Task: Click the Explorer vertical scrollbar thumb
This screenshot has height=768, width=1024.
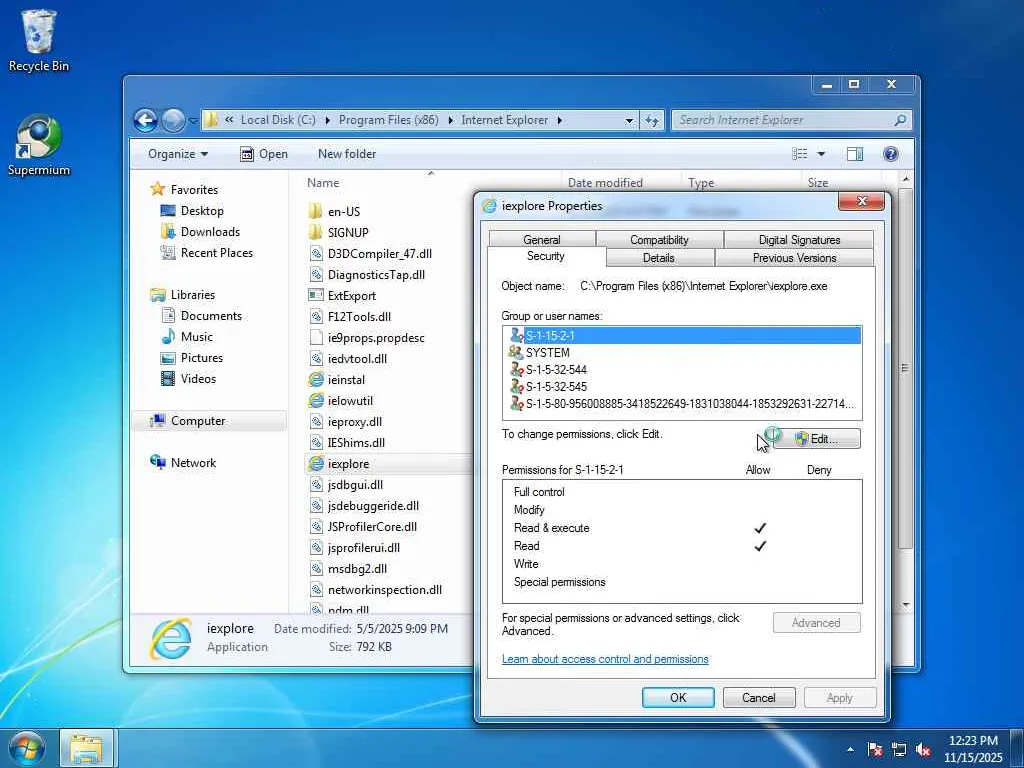Action: (904, 368)
